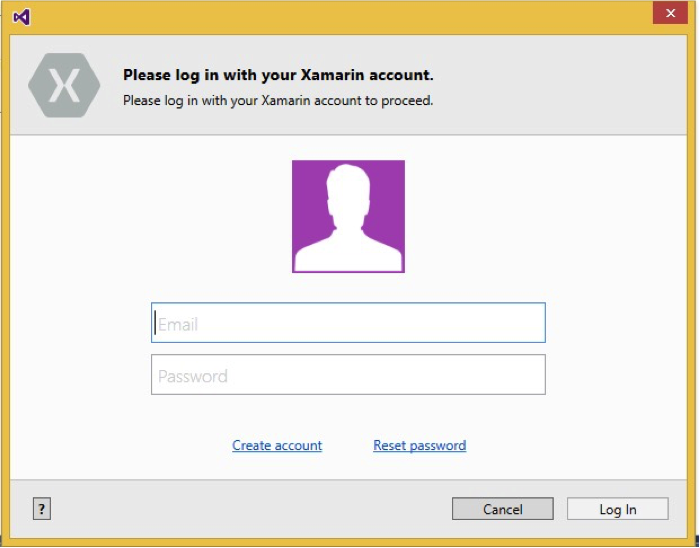Click the 'Email' placeholder text

pos(178,324)
